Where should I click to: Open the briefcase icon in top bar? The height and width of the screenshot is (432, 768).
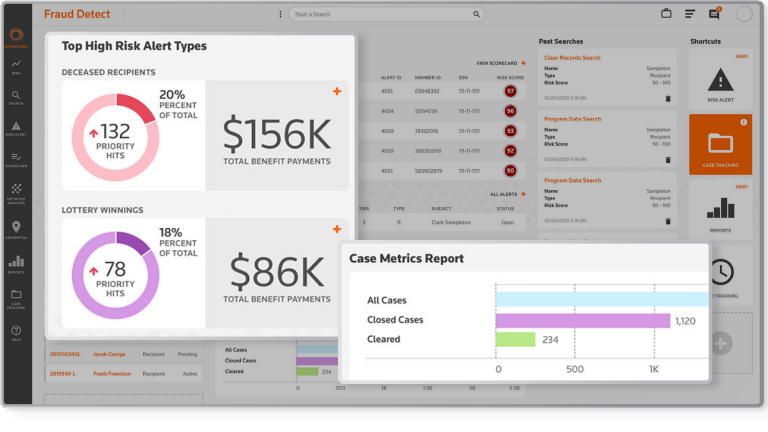point(666,14)
